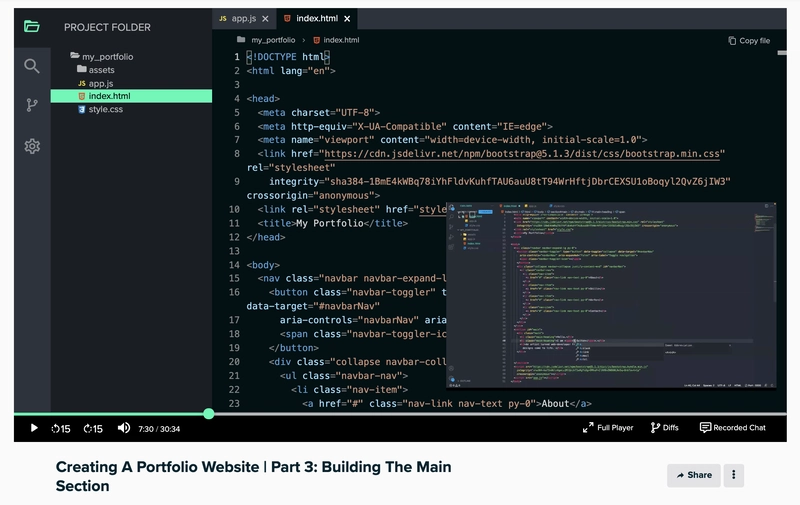Click the editor minimap scrollbar marker
Screen dimensions: 800x505
[x=782, y=53]
